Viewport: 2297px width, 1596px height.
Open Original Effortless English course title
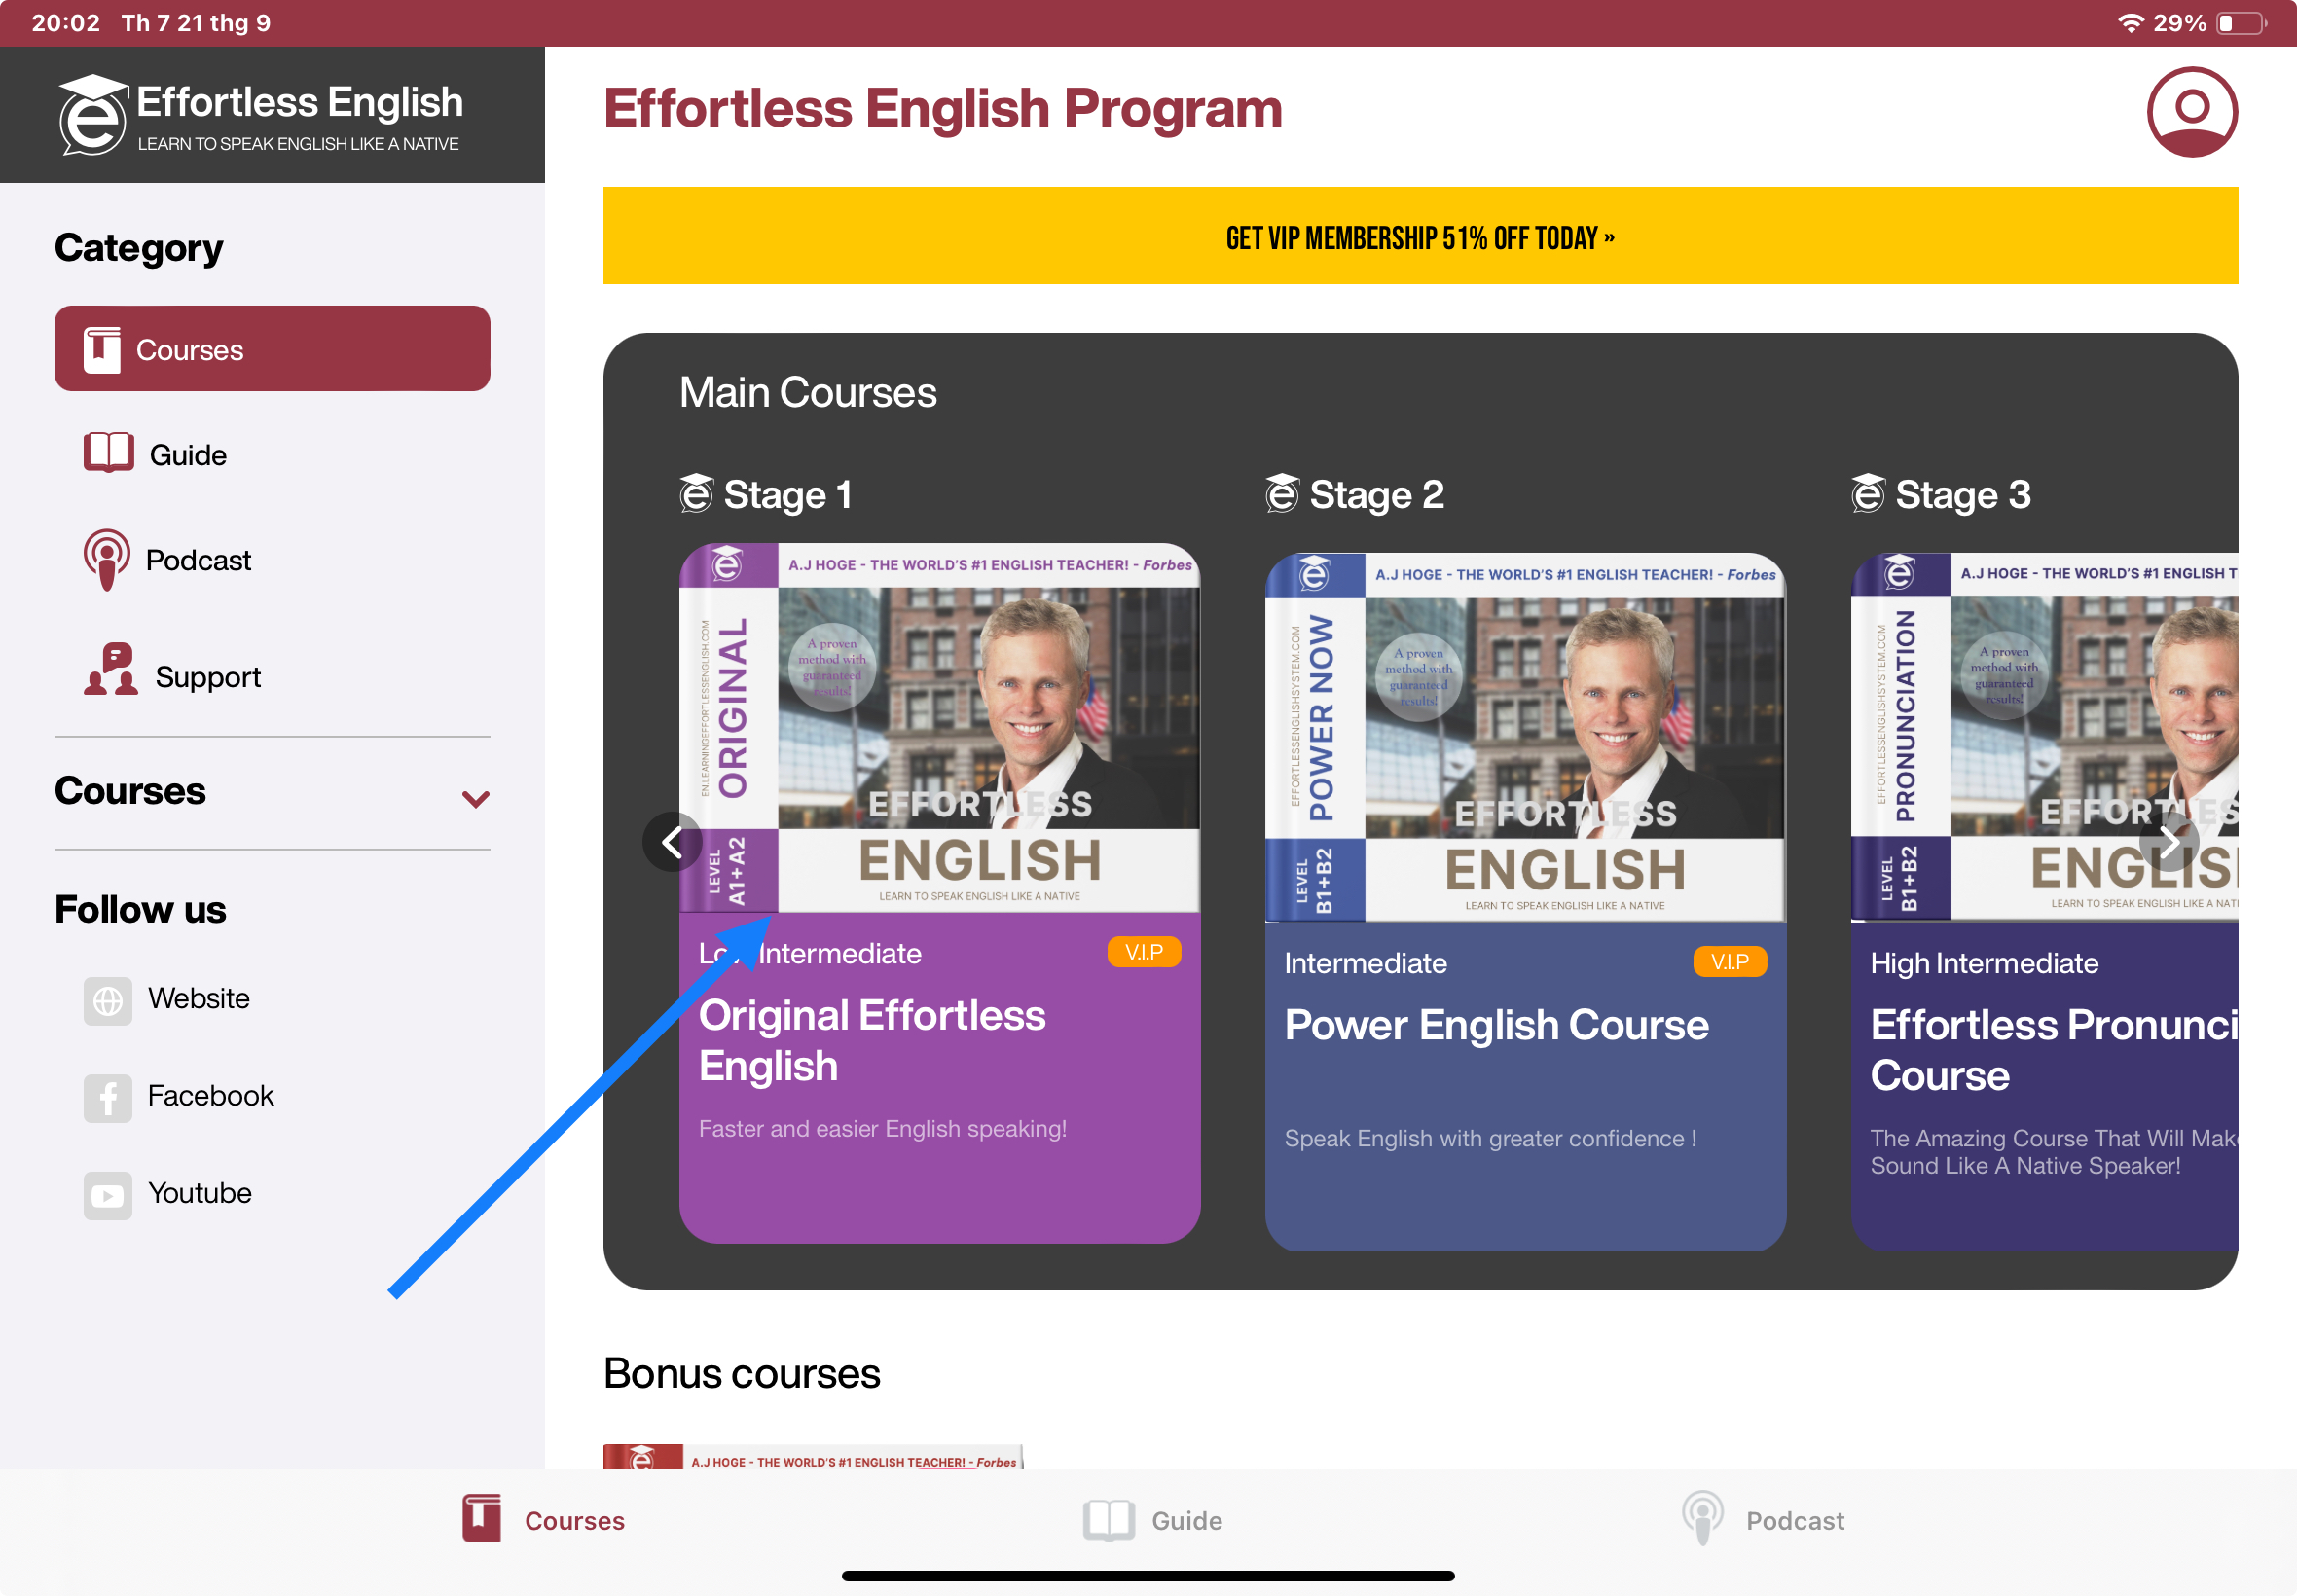coord(871,1040)
